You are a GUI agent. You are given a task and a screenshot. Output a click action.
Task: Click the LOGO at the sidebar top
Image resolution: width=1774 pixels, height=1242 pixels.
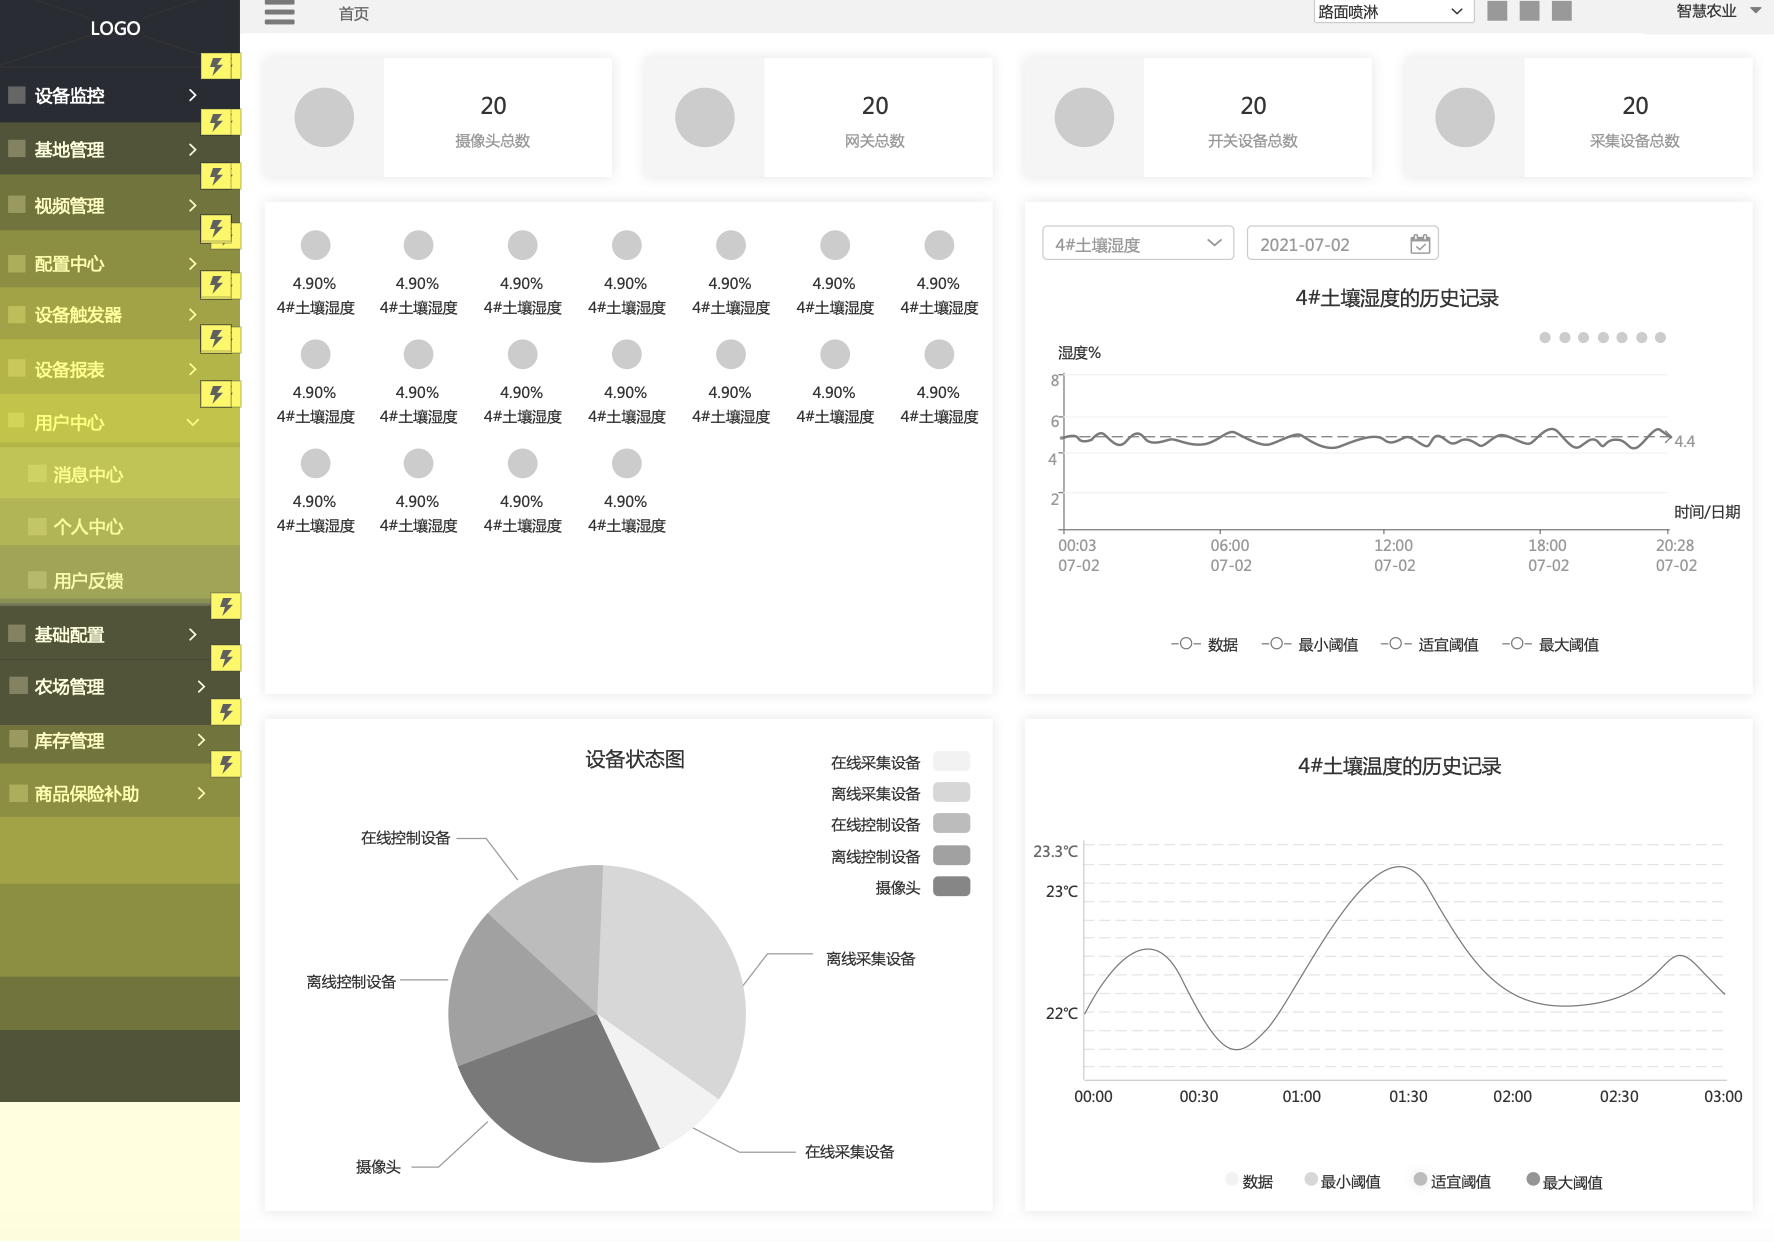point(115,28)
